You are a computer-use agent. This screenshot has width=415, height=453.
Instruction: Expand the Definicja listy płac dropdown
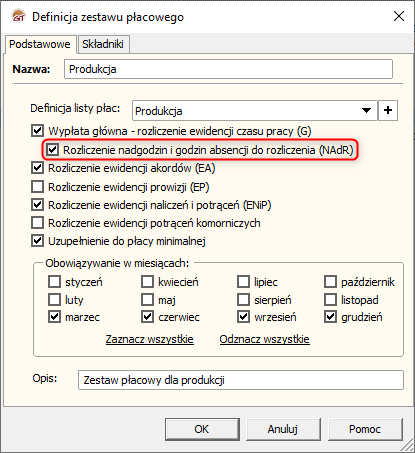[x=366, y=110]
